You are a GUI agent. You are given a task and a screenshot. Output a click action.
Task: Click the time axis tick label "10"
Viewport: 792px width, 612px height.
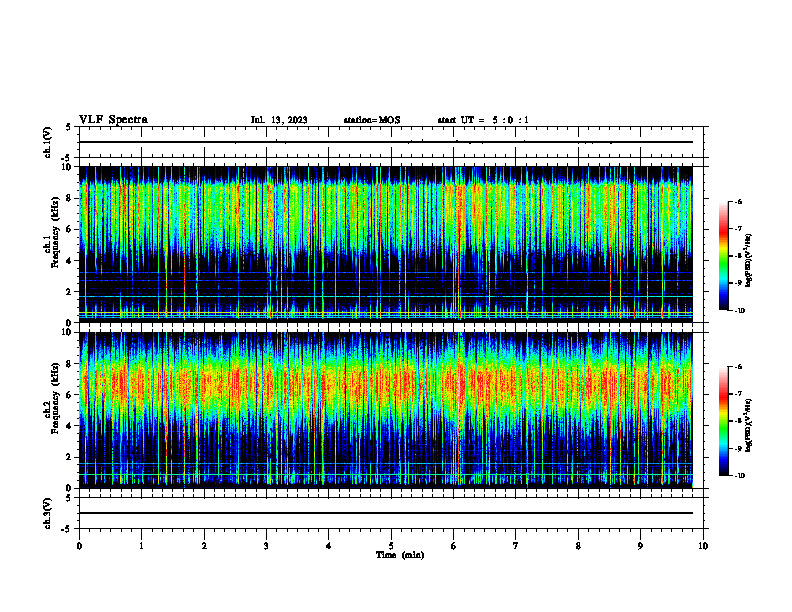click(703, 546)
